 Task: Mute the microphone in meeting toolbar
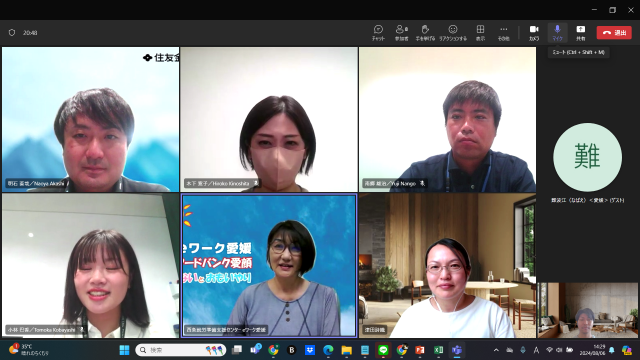click(557, 33)
